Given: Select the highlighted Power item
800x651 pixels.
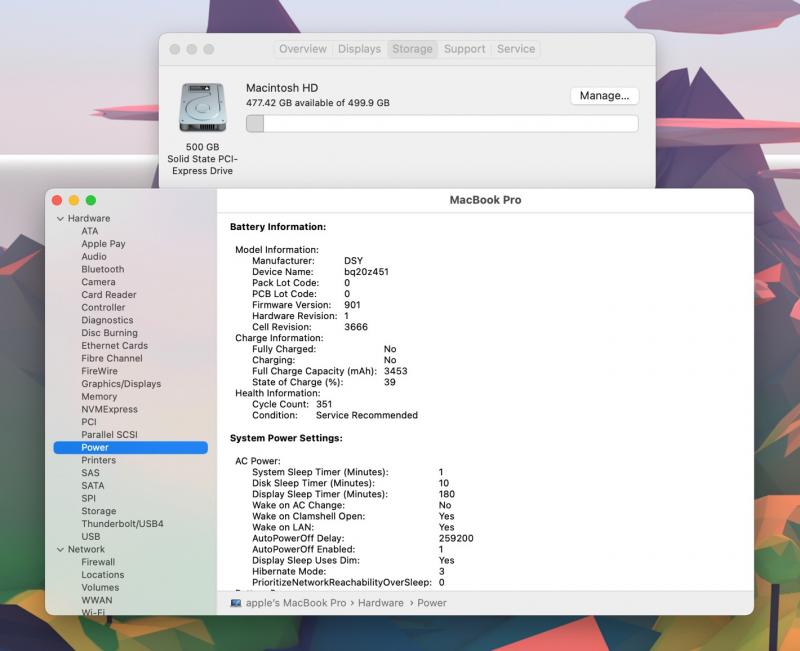Looking at the screenshot, I should point(131,447).
